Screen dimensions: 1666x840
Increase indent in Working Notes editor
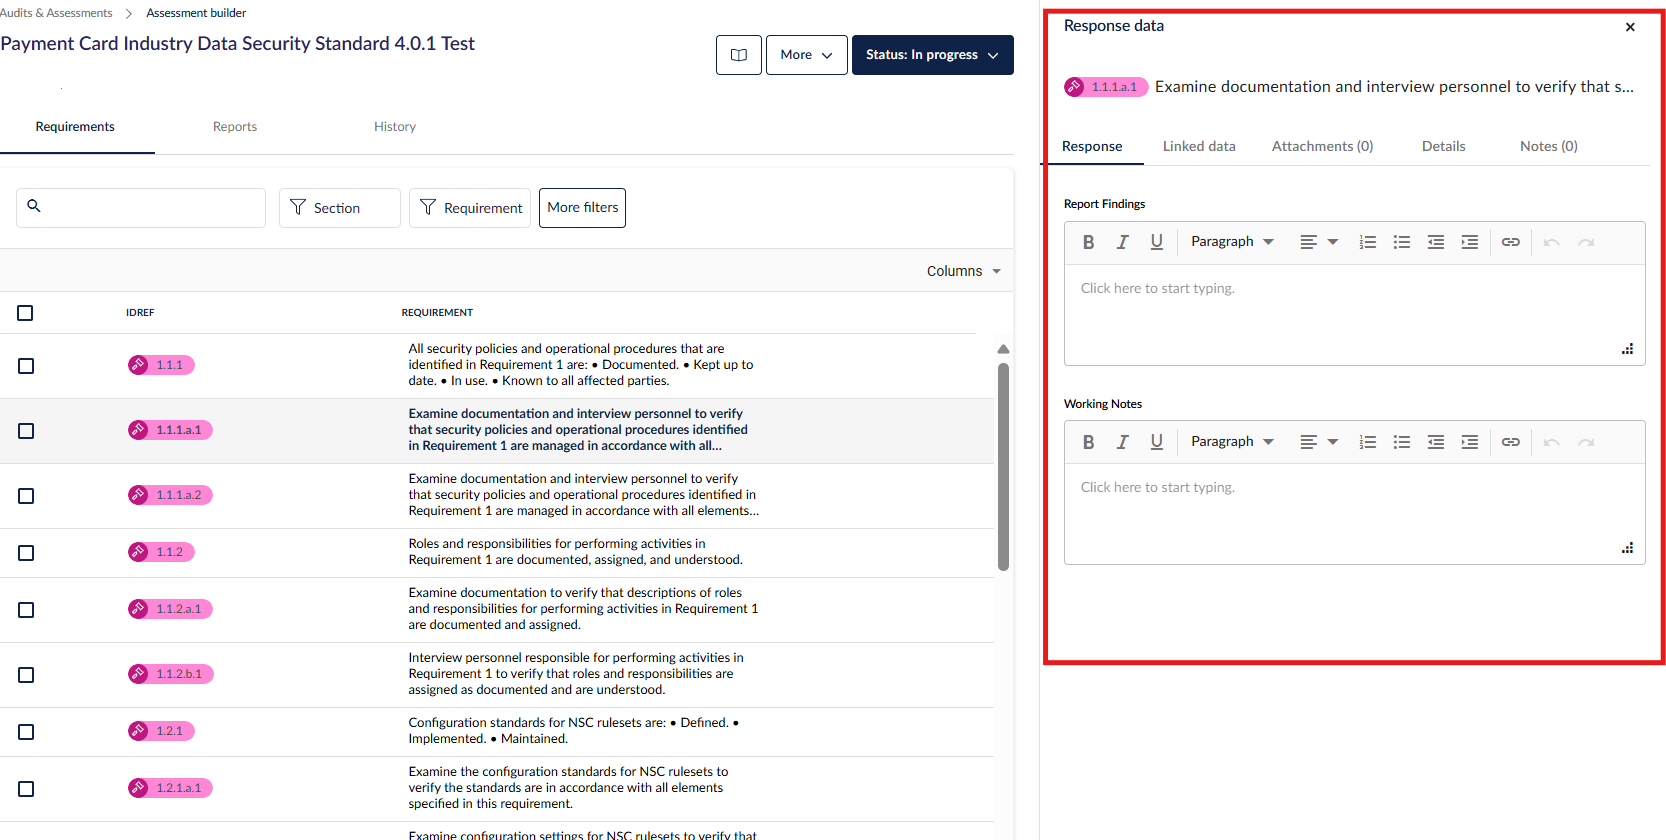click(1469, 442)
